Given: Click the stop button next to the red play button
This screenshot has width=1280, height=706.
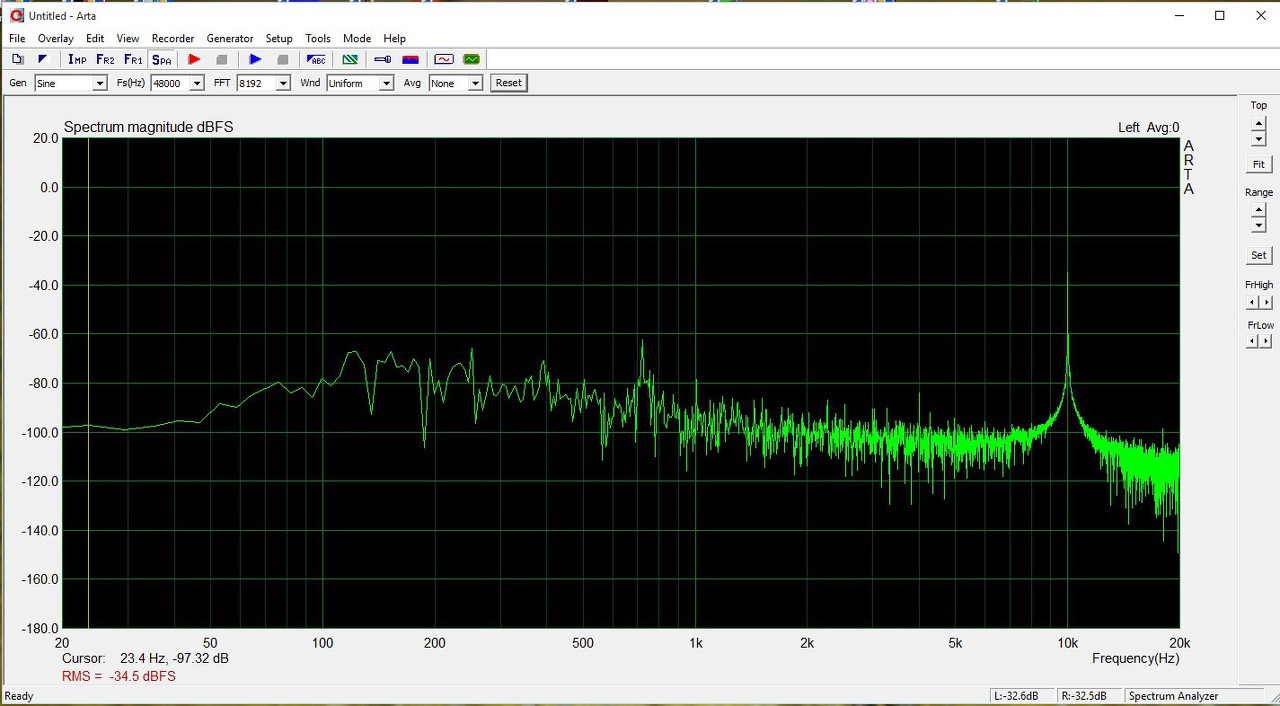Looking at the screenshot, I should click(x=222, y=60).
